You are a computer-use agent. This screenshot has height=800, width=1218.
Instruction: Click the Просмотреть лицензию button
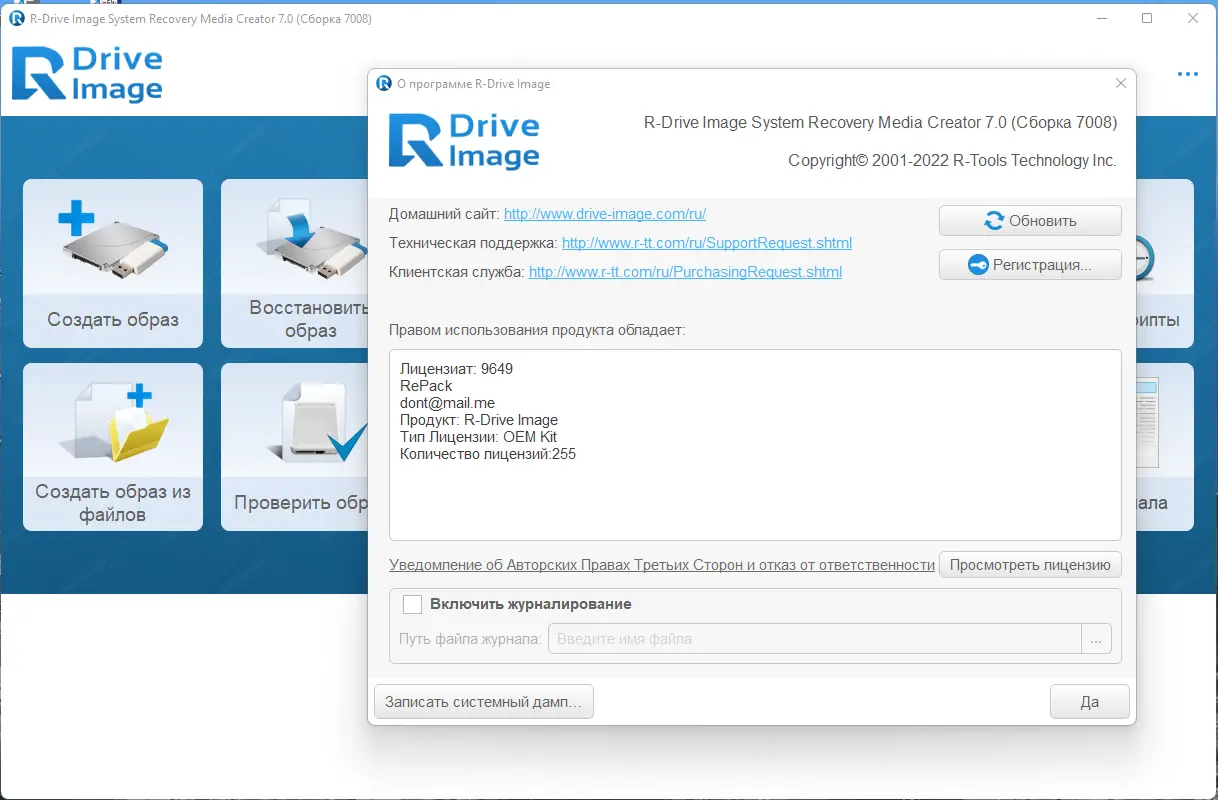pyautogui.click(x=1030, y=565)
